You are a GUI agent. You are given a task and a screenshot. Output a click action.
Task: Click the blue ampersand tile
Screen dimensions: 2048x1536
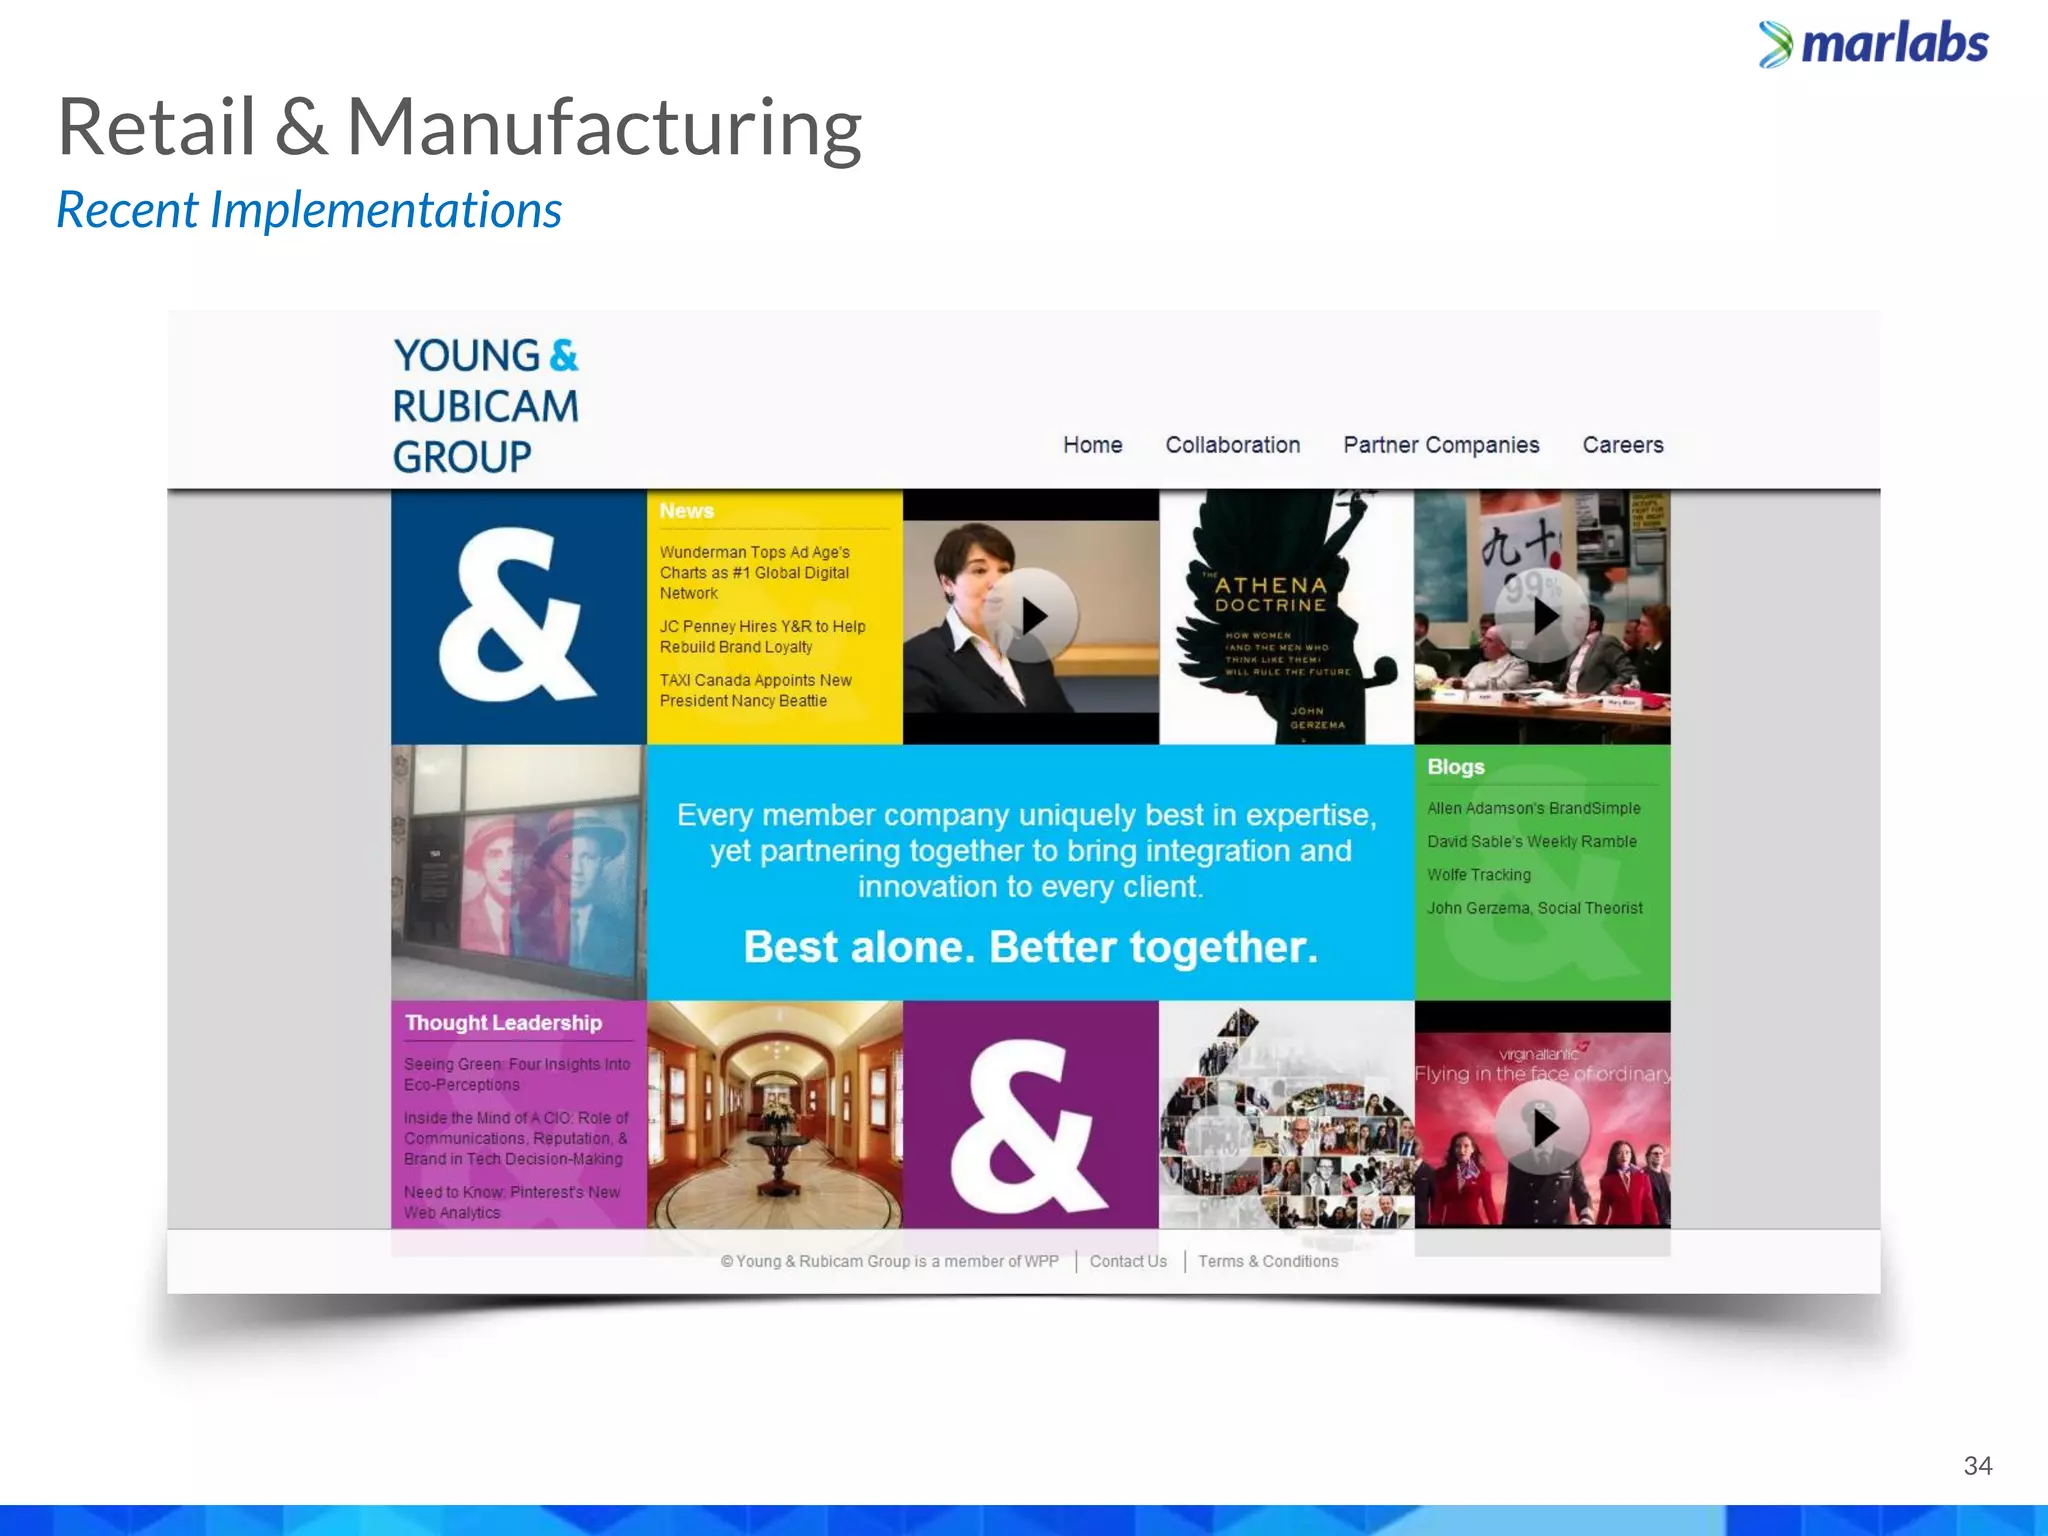coord(518,616)
